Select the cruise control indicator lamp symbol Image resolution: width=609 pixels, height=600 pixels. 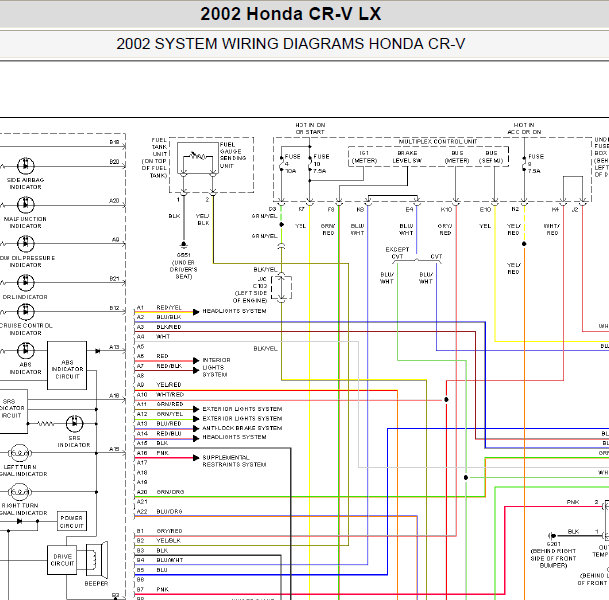pyautogui.click(x=26, y=311)
